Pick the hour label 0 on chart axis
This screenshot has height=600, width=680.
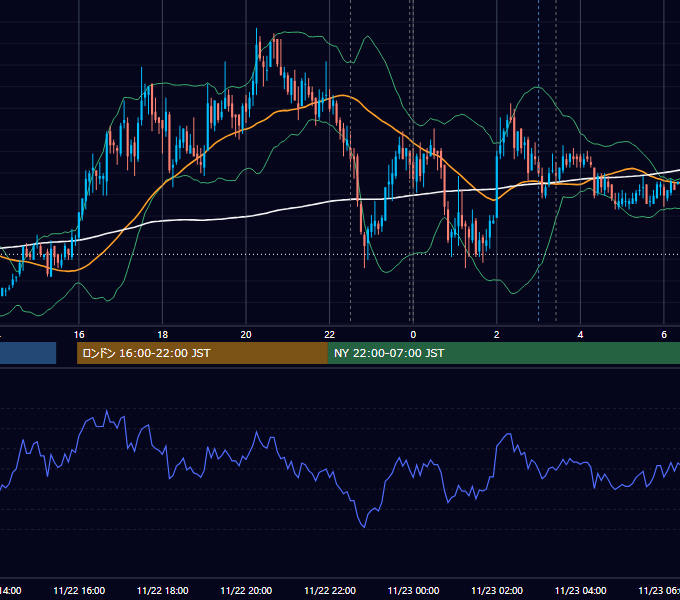413,335
